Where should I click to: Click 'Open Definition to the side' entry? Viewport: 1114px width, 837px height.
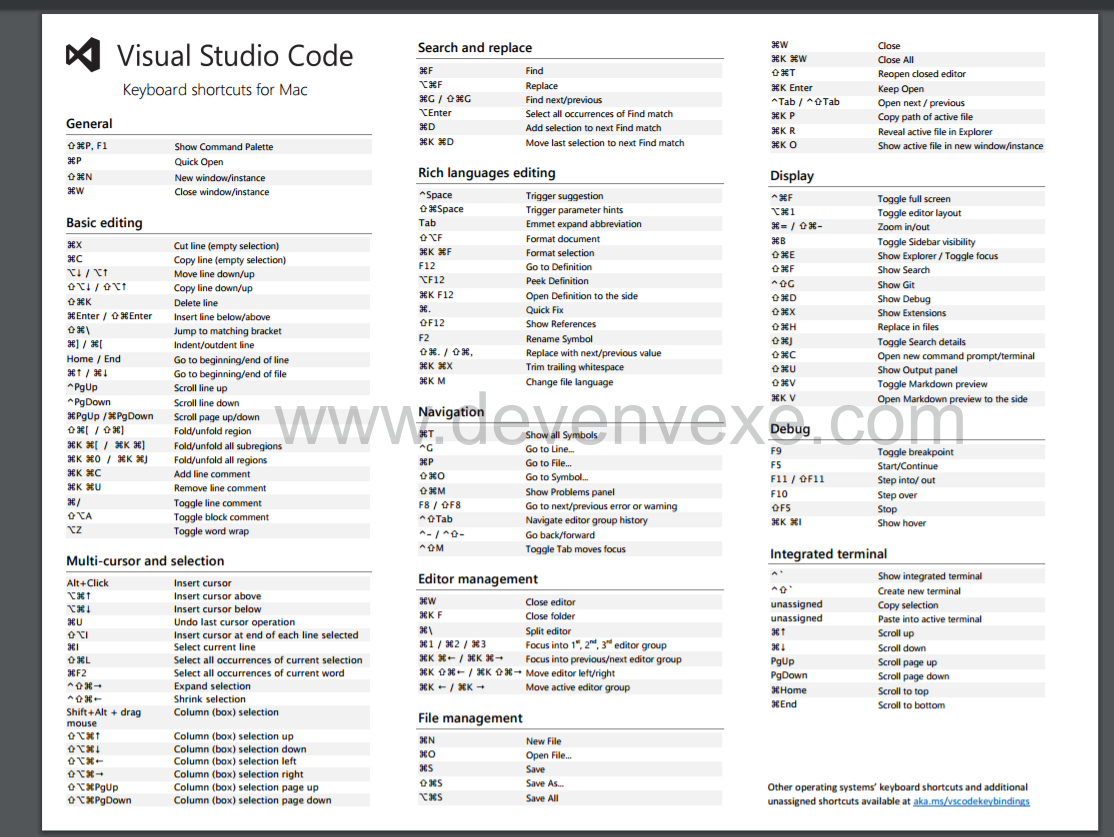582,296
